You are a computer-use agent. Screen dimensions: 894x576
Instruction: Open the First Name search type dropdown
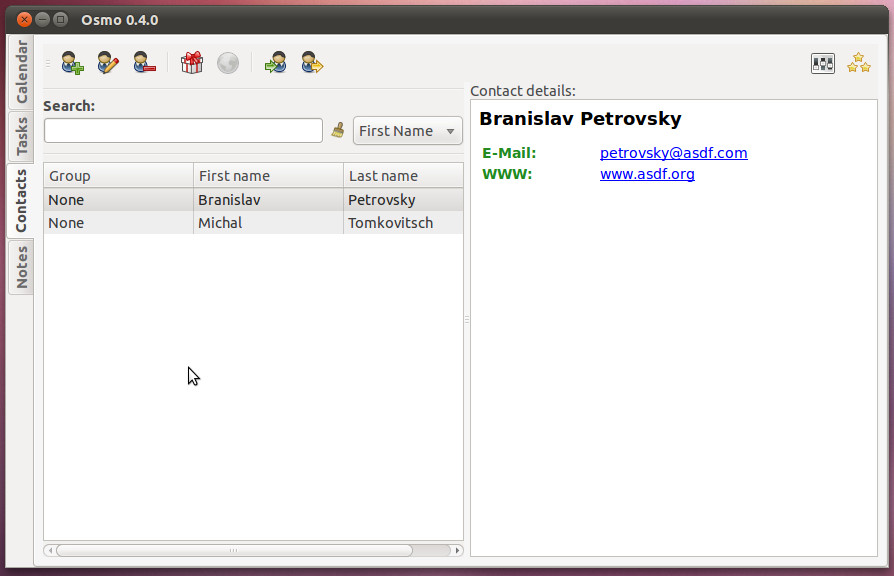pos(408,131)
